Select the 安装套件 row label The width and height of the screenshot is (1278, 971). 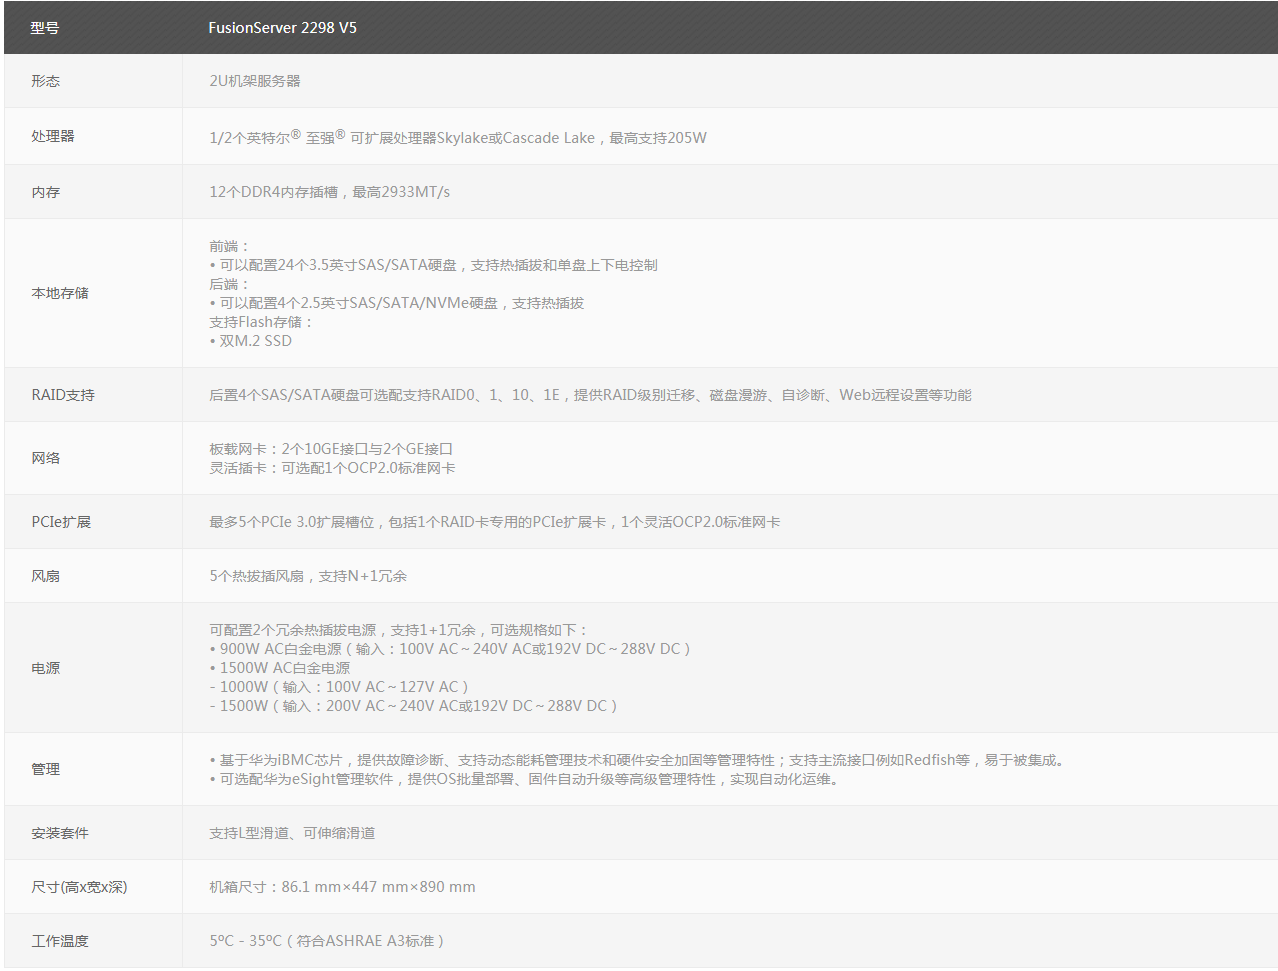60,833
